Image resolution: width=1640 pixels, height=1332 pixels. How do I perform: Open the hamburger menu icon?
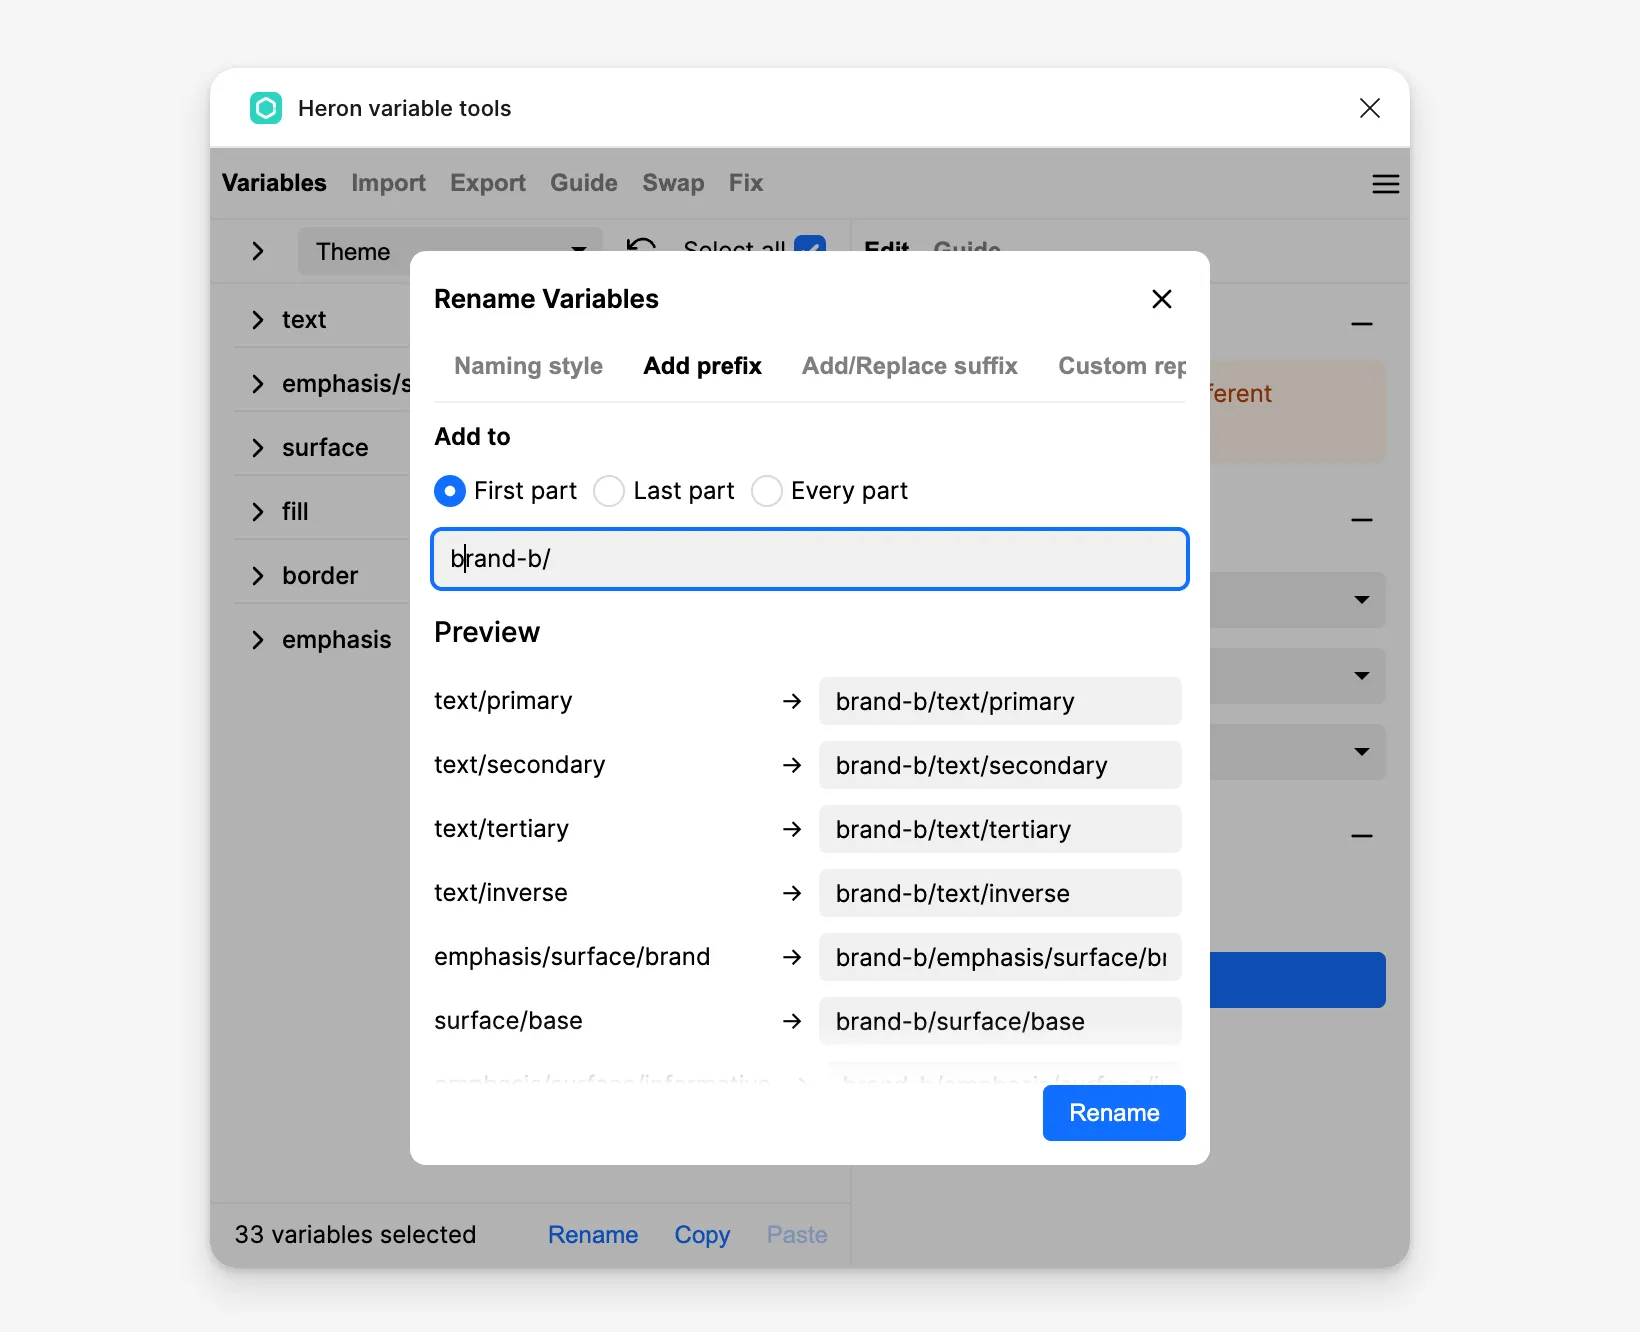click(1385, 184)
